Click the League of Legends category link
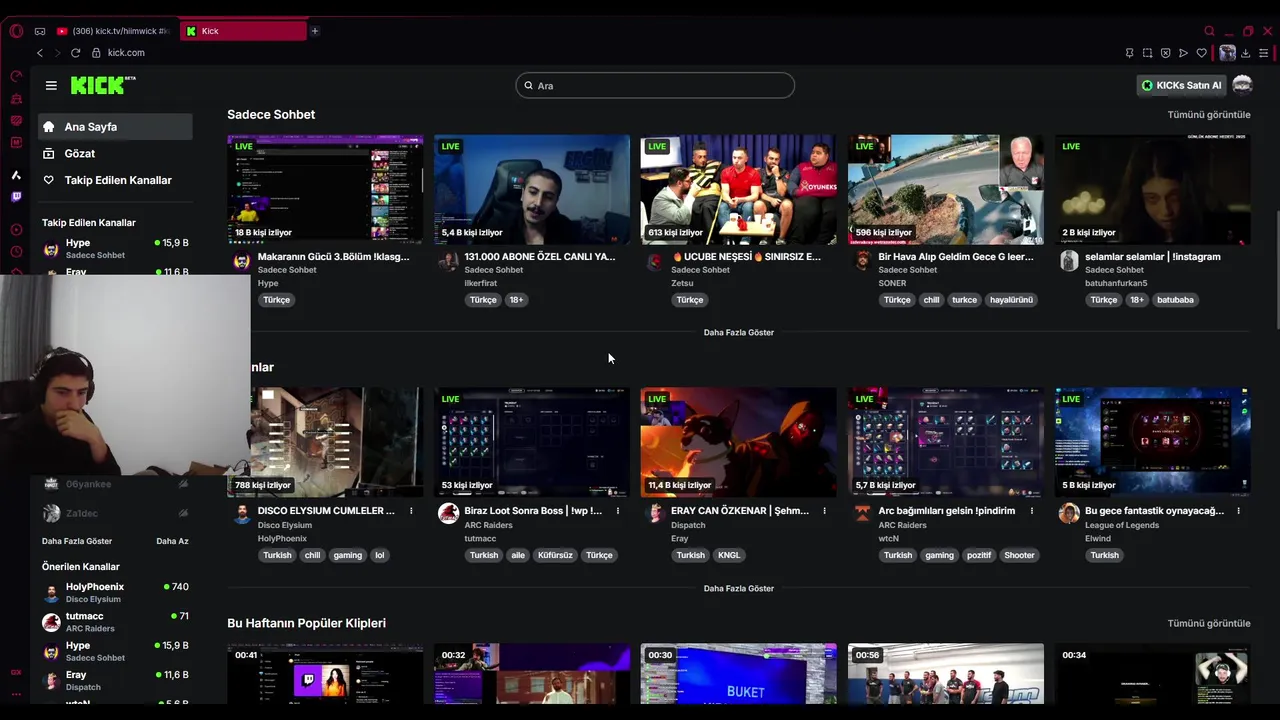Screen dimensions: 1280x720 1122,525
